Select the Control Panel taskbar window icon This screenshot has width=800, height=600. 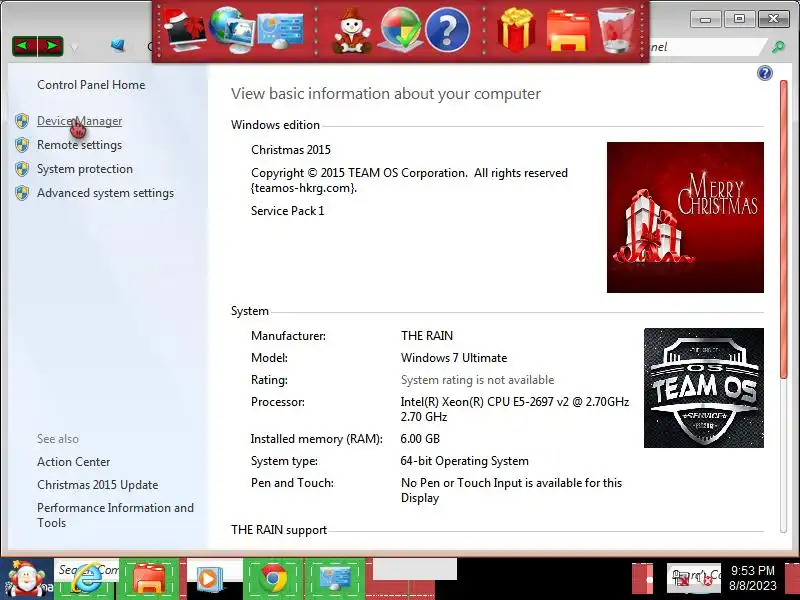[335, 580]
